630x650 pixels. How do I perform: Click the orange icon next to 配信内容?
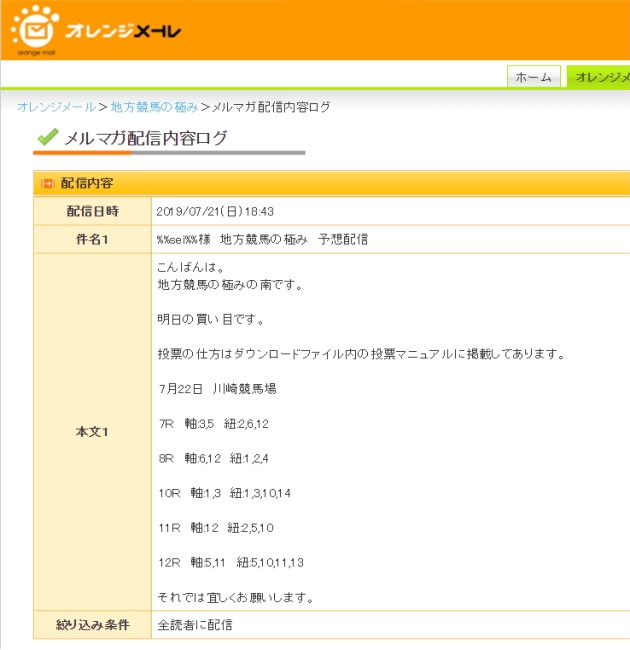point(46,184)
